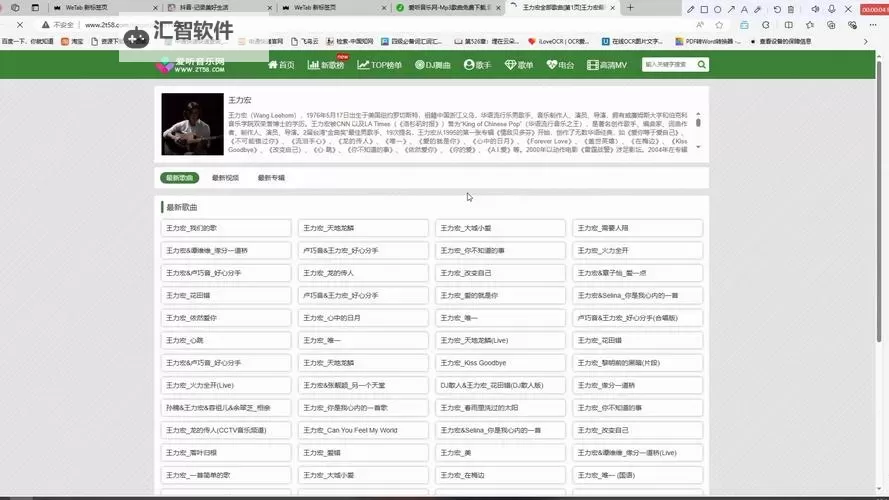Click the 王力宏 artist photo thumbnail
The width and height of the screenshot is (889, 500).
pos(192,124)
